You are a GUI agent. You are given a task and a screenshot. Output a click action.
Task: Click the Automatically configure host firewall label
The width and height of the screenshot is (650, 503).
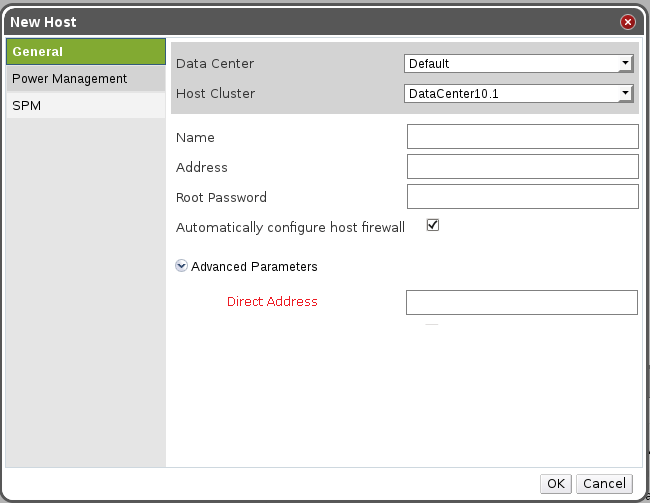tap(290, 228)
